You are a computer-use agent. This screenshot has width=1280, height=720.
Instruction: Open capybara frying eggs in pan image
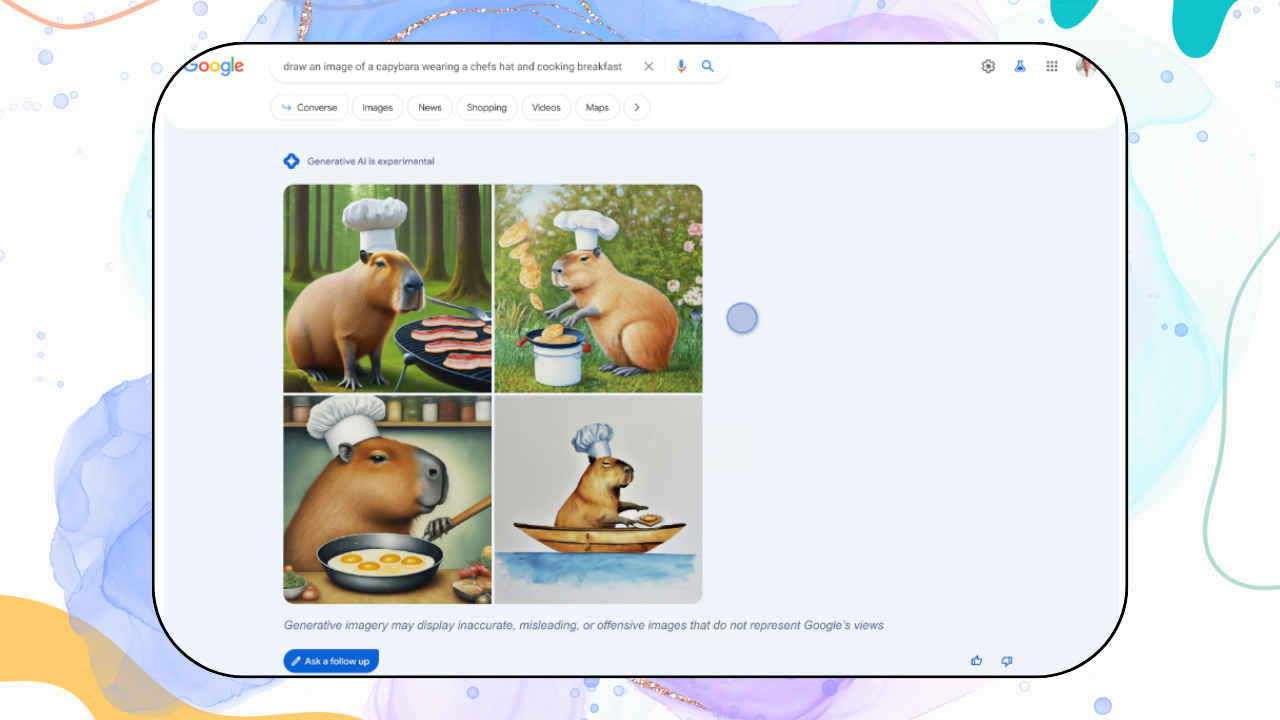(x=387, y=499)
